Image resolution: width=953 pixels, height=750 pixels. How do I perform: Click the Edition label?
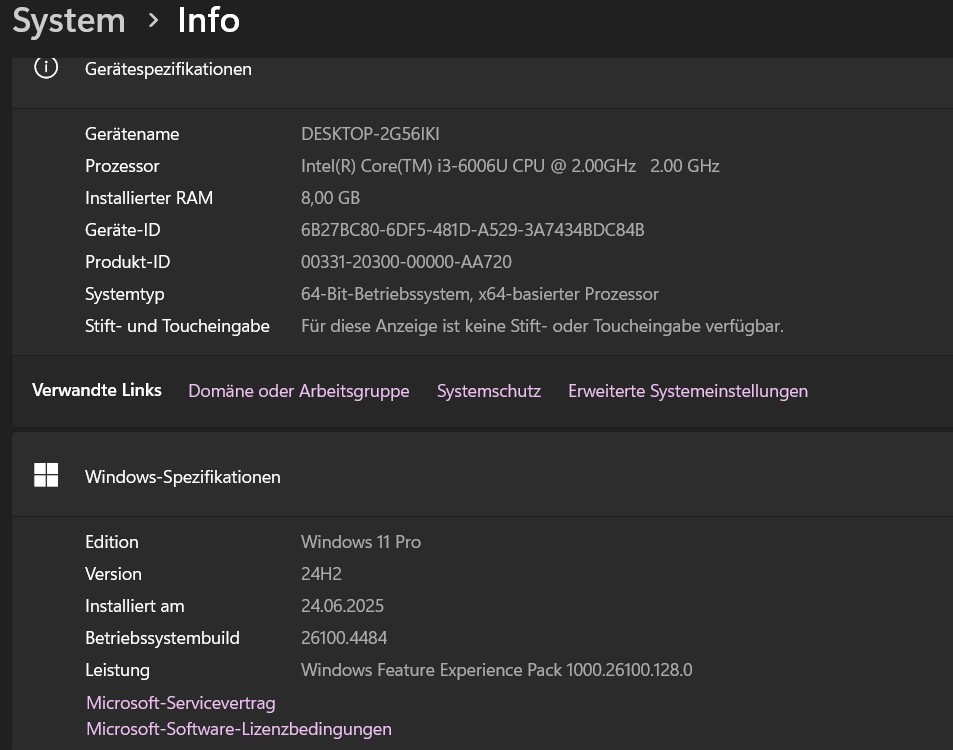pos(112,542)
